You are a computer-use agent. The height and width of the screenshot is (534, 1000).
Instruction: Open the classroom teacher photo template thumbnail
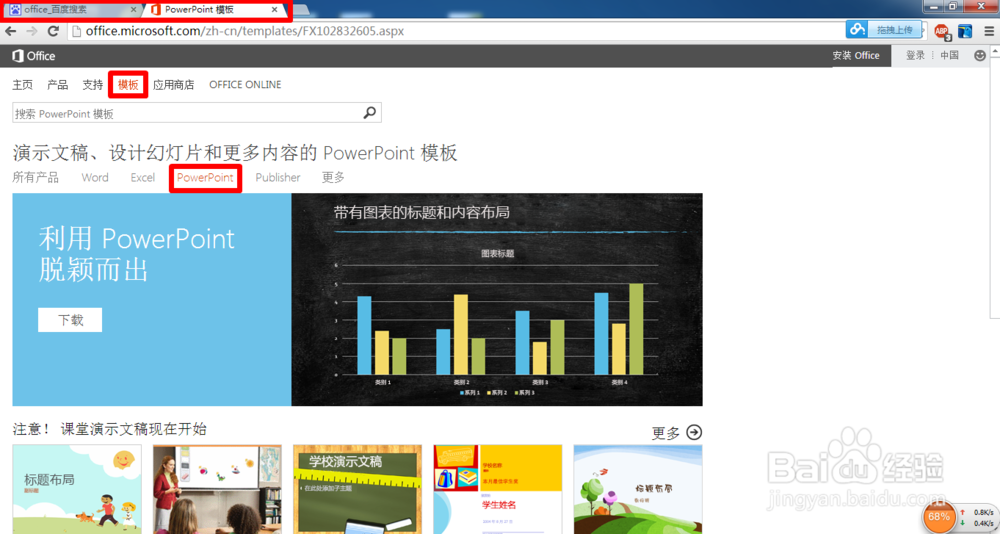[x=217, y=489]
